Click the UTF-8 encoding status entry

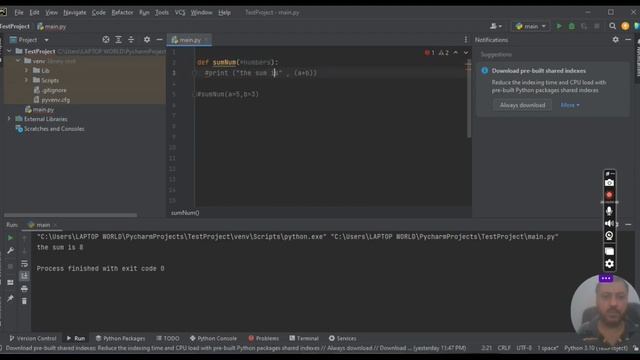(x=524, y=348)
